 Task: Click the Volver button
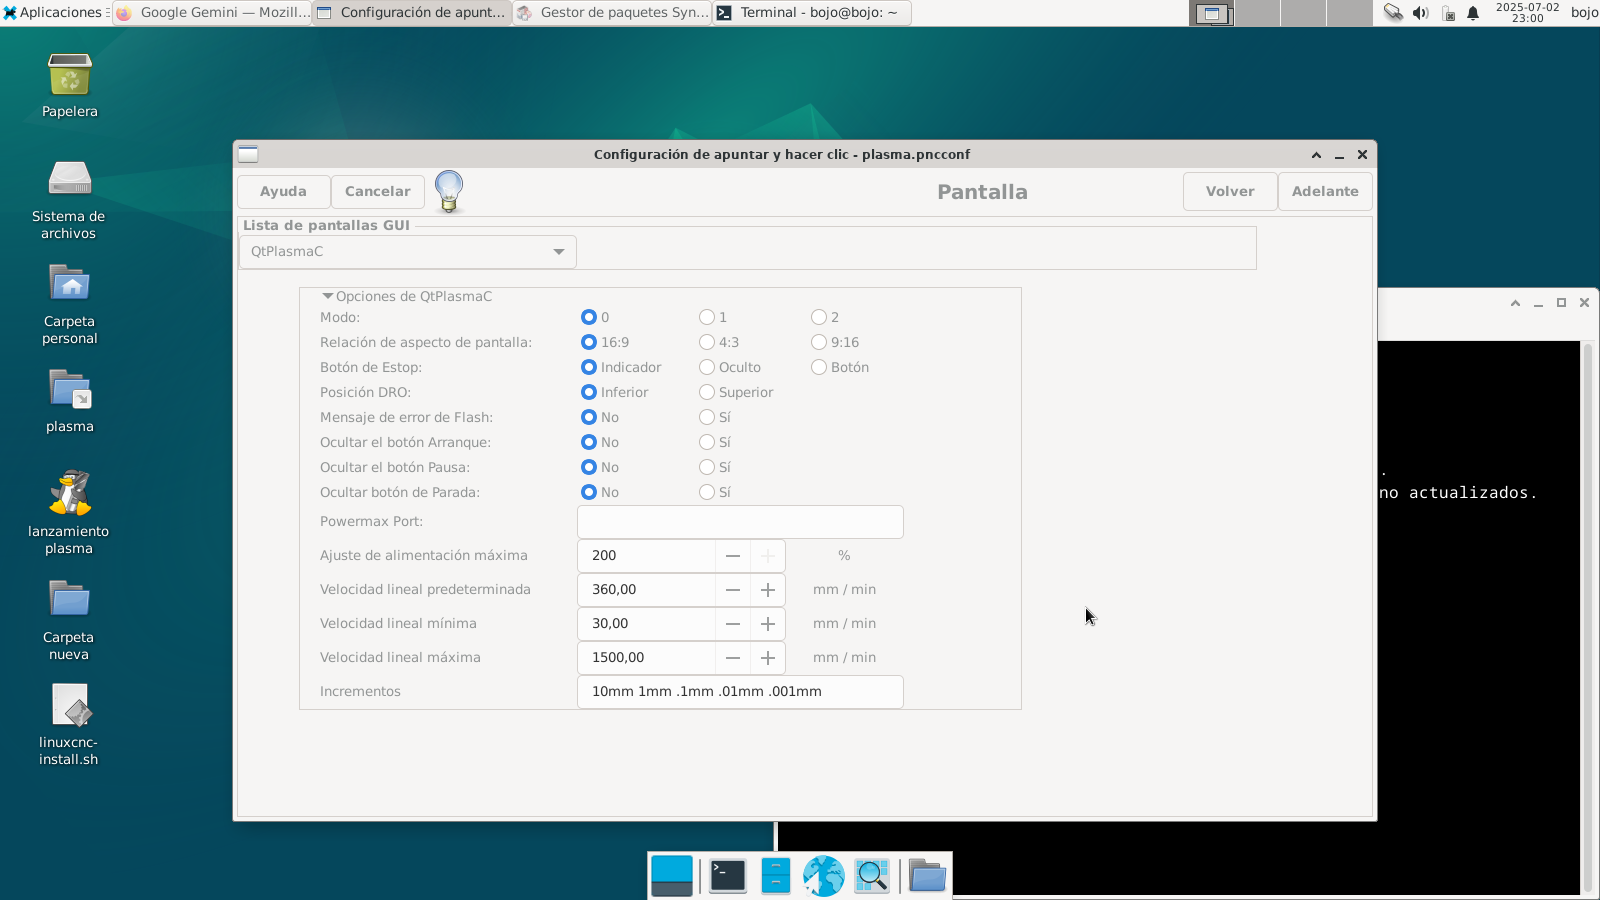coord(1230,191)
